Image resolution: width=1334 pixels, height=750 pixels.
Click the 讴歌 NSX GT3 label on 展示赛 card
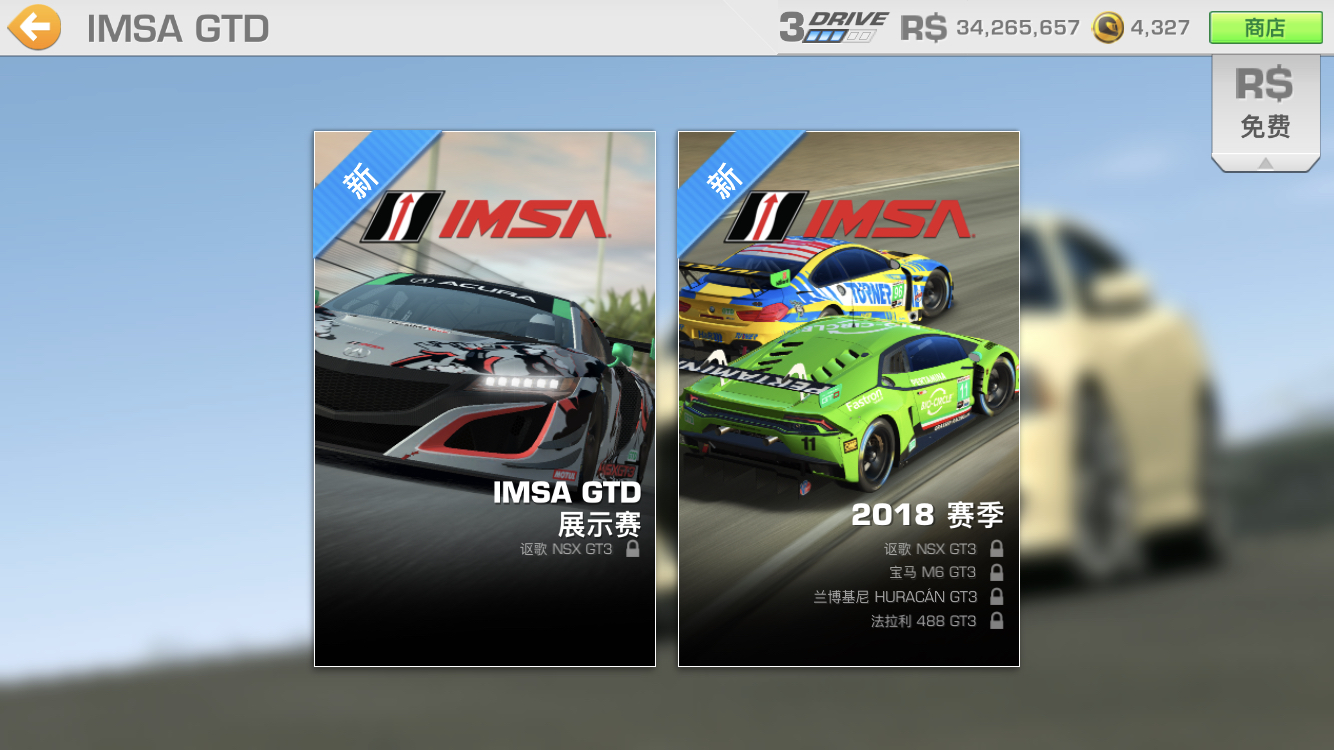[x=566, y=548]
